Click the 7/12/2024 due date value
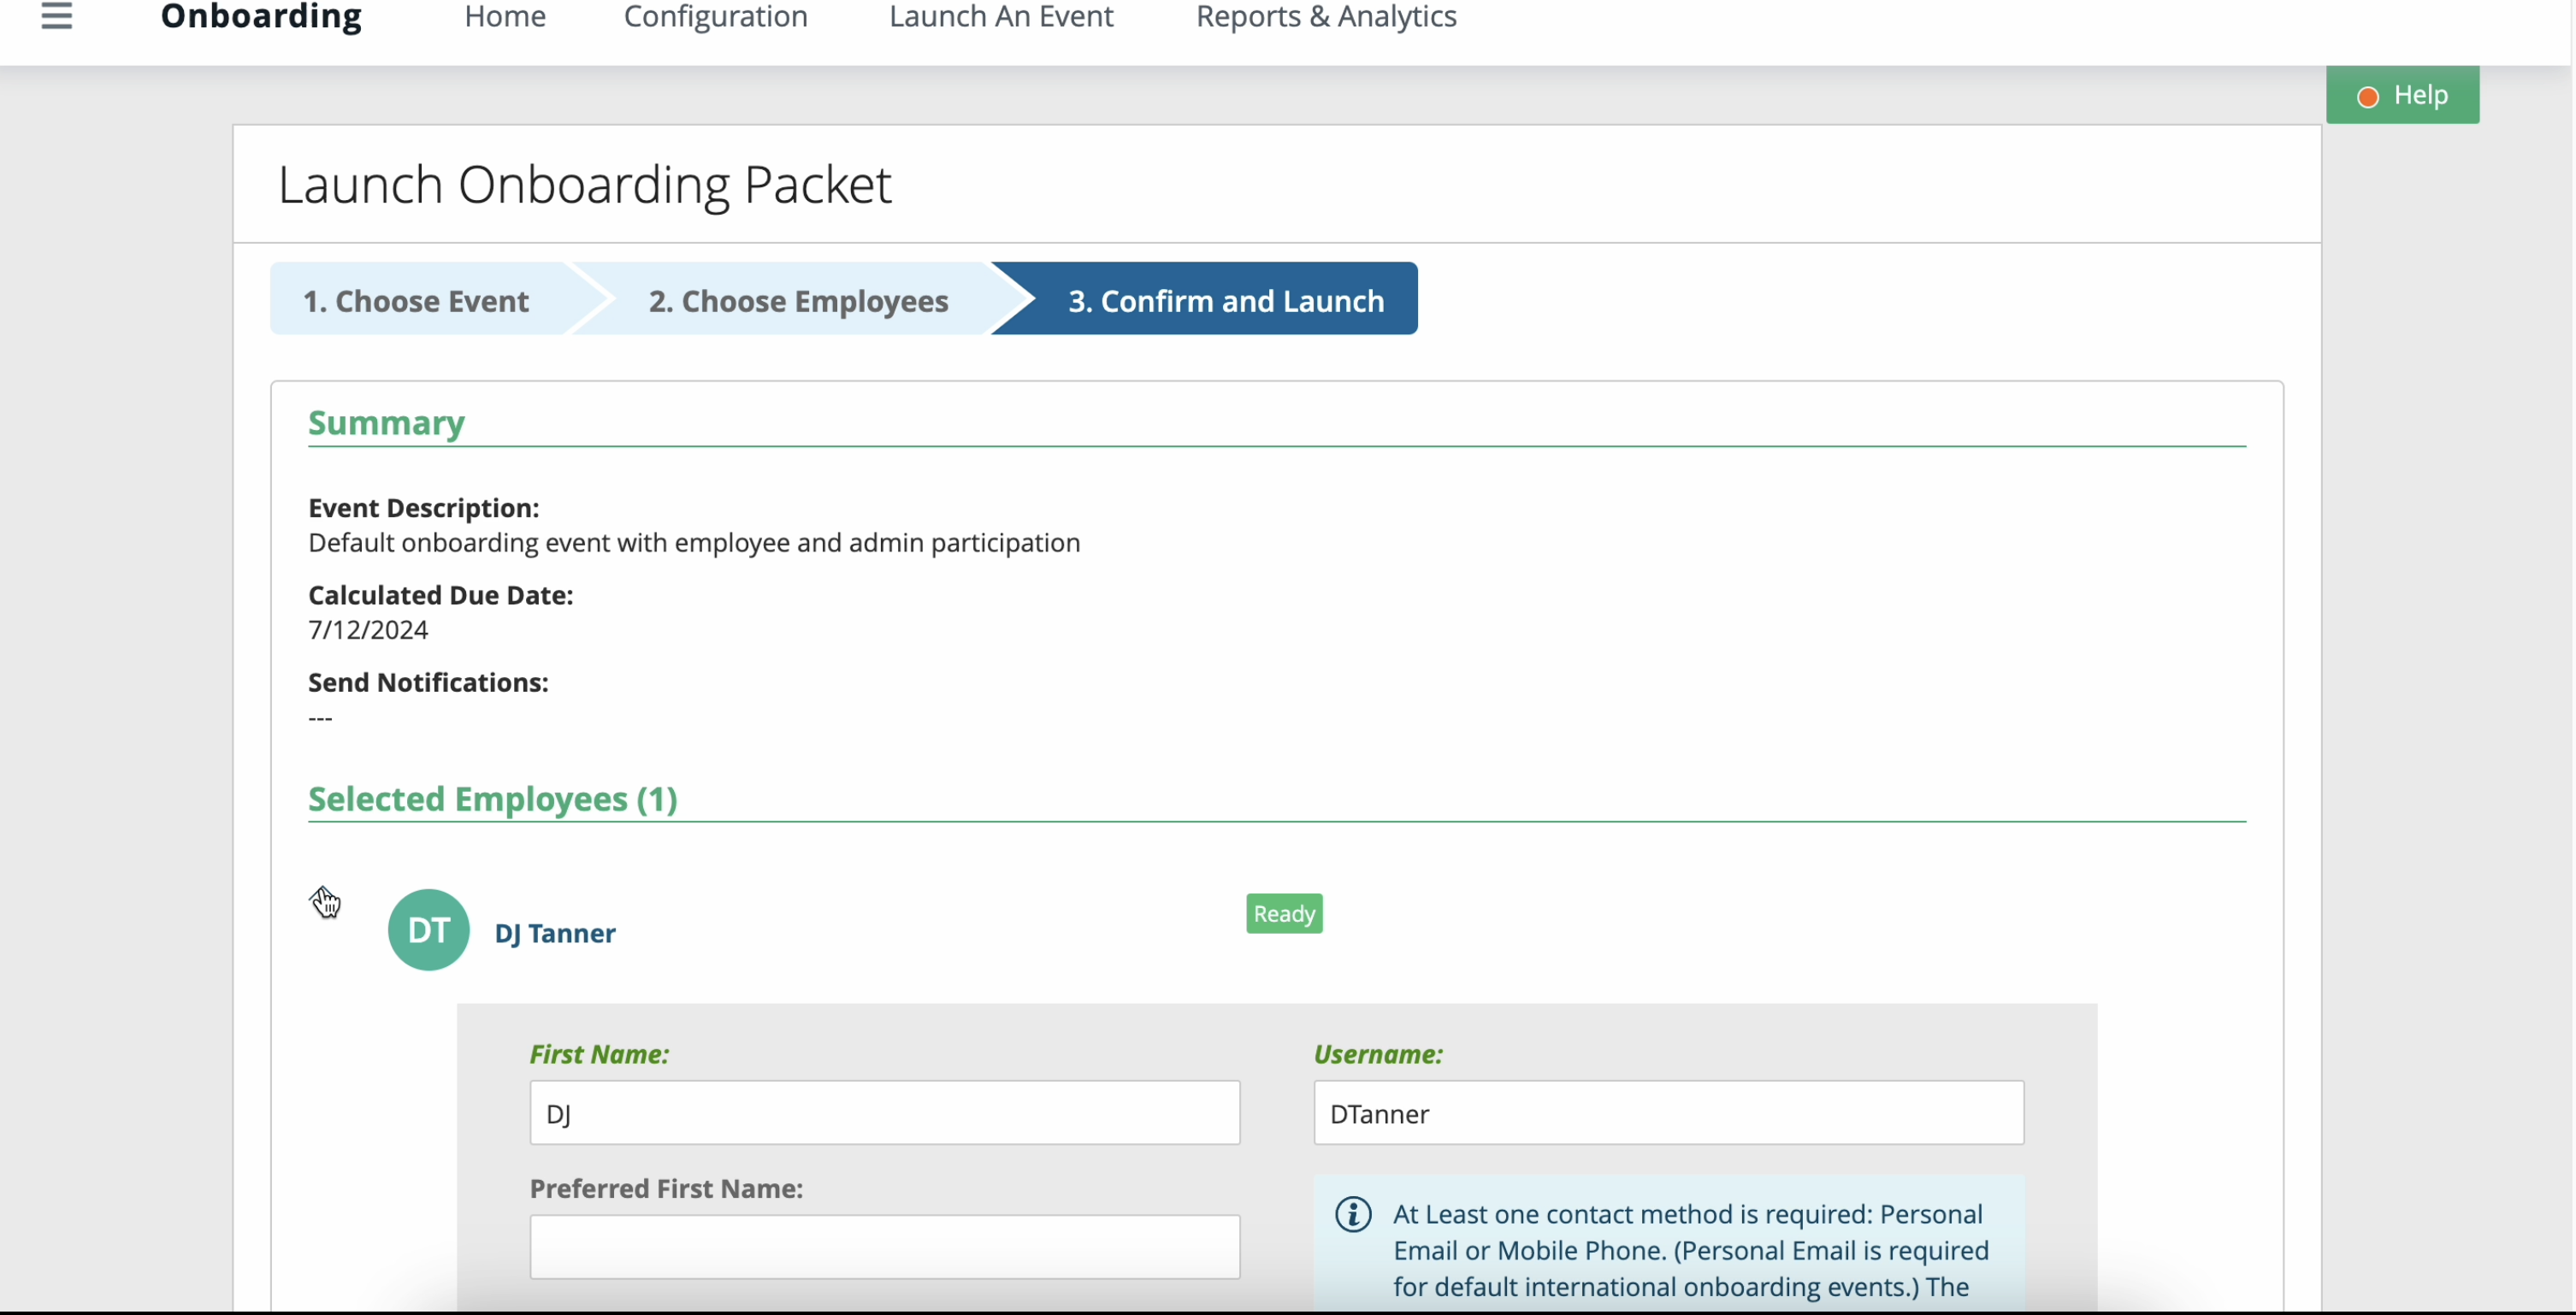This screenshot has height=1315, width=2576. click(x=368, y=630)
